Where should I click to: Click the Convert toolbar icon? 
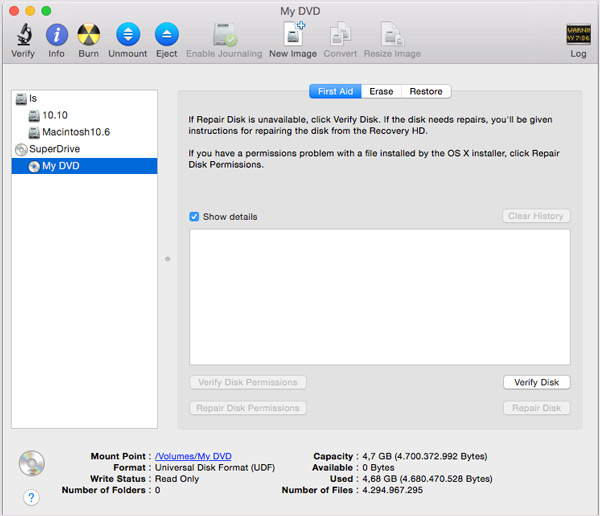coord(340,35)
